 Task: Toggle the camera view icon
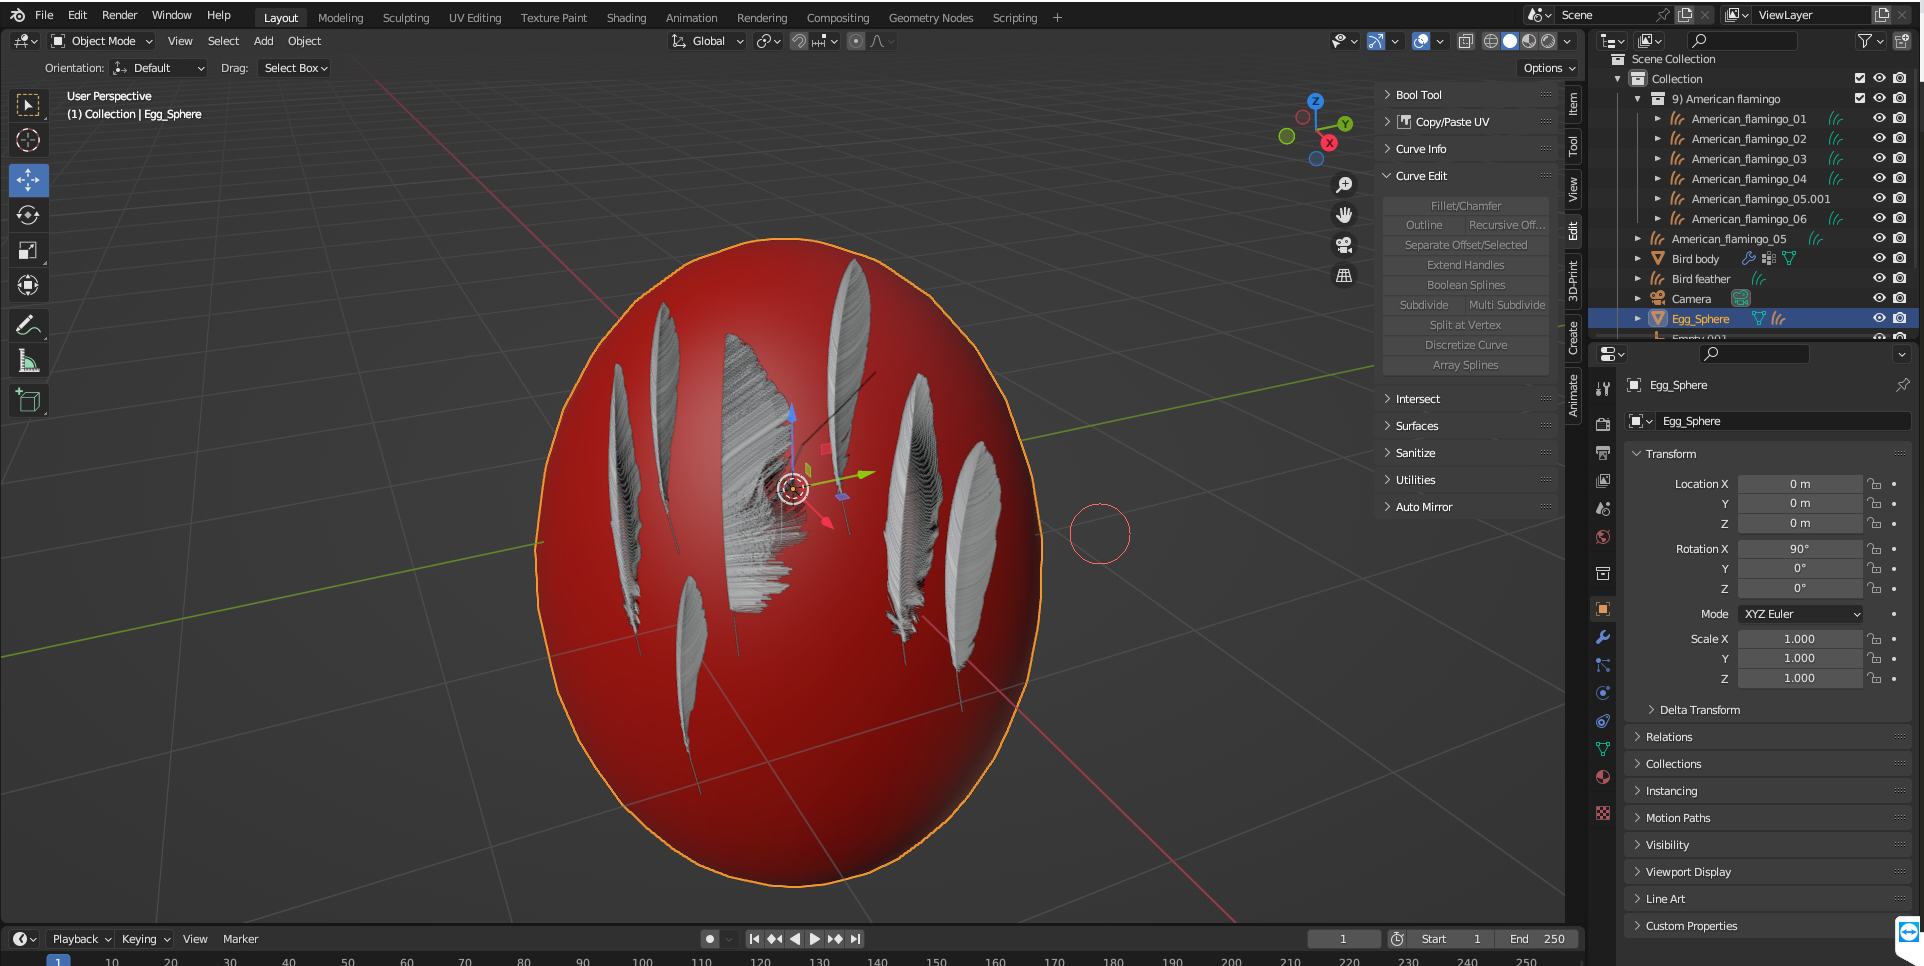pos(1344,245)
